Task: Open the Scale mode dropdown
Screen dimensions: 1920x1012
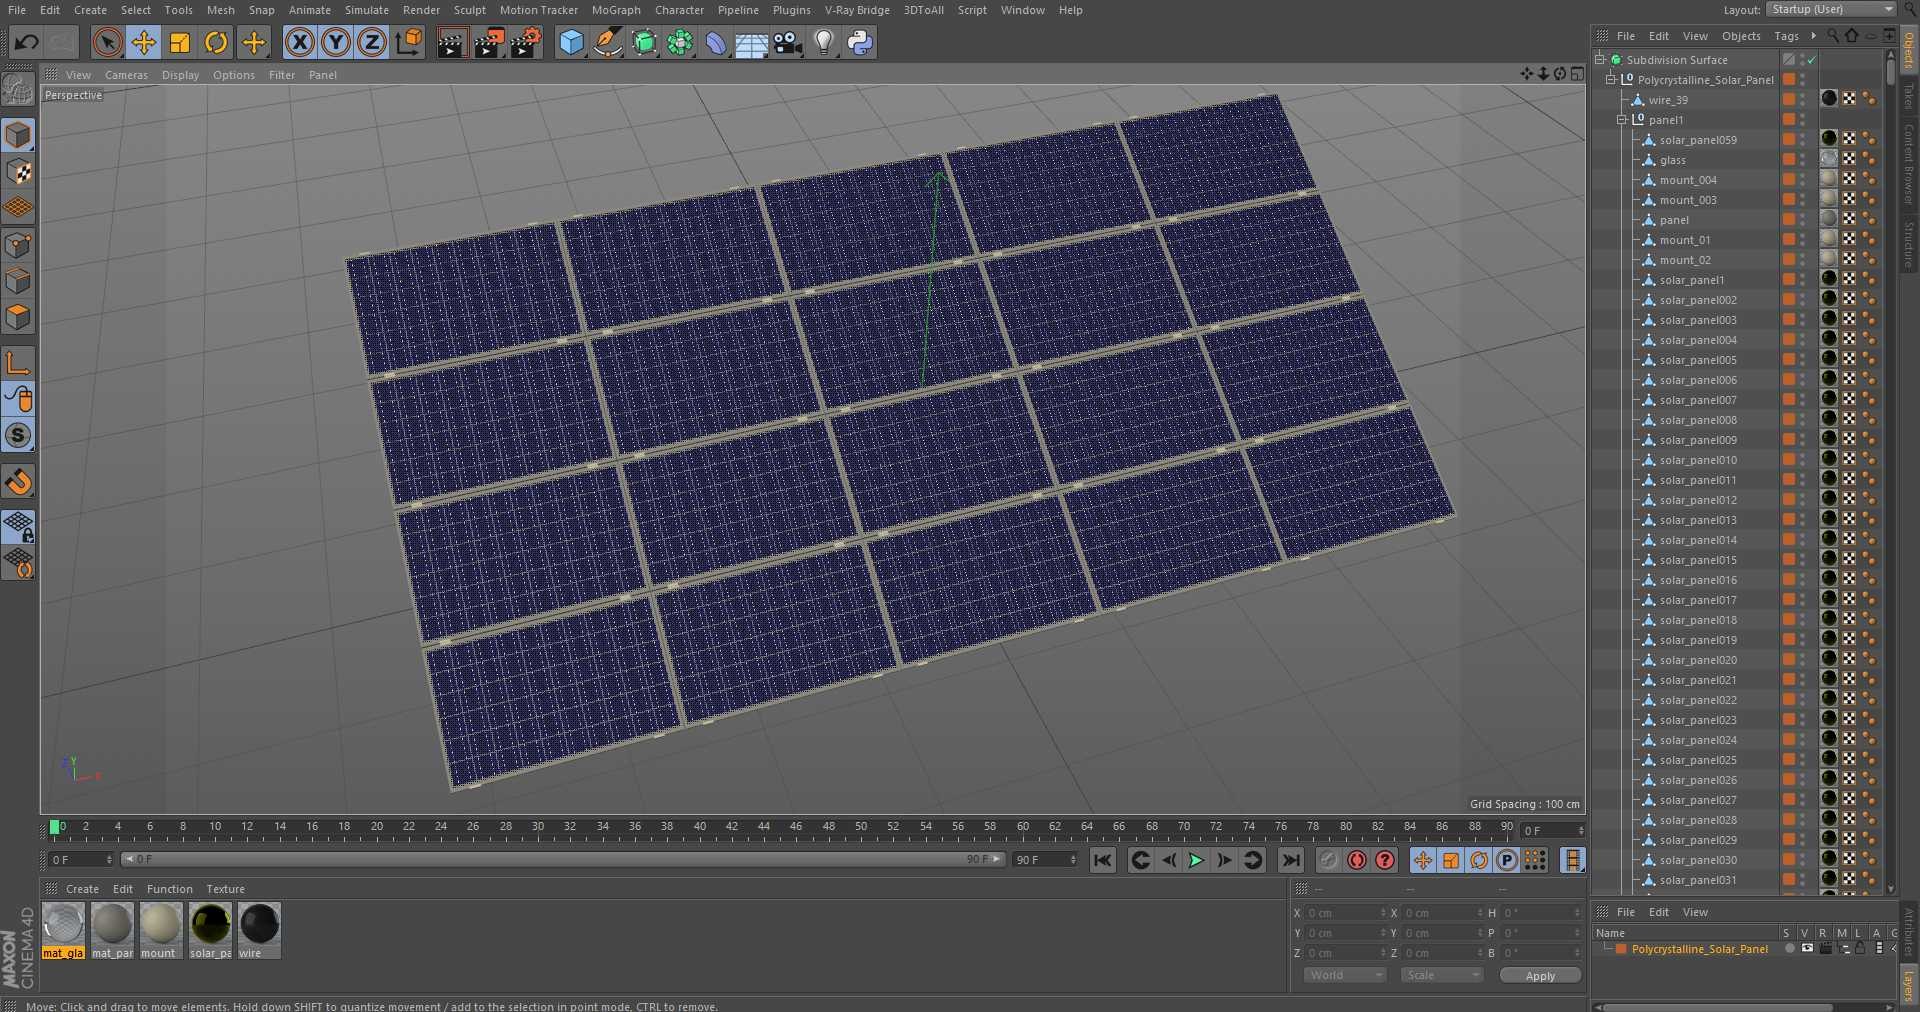Action: 1441,975
